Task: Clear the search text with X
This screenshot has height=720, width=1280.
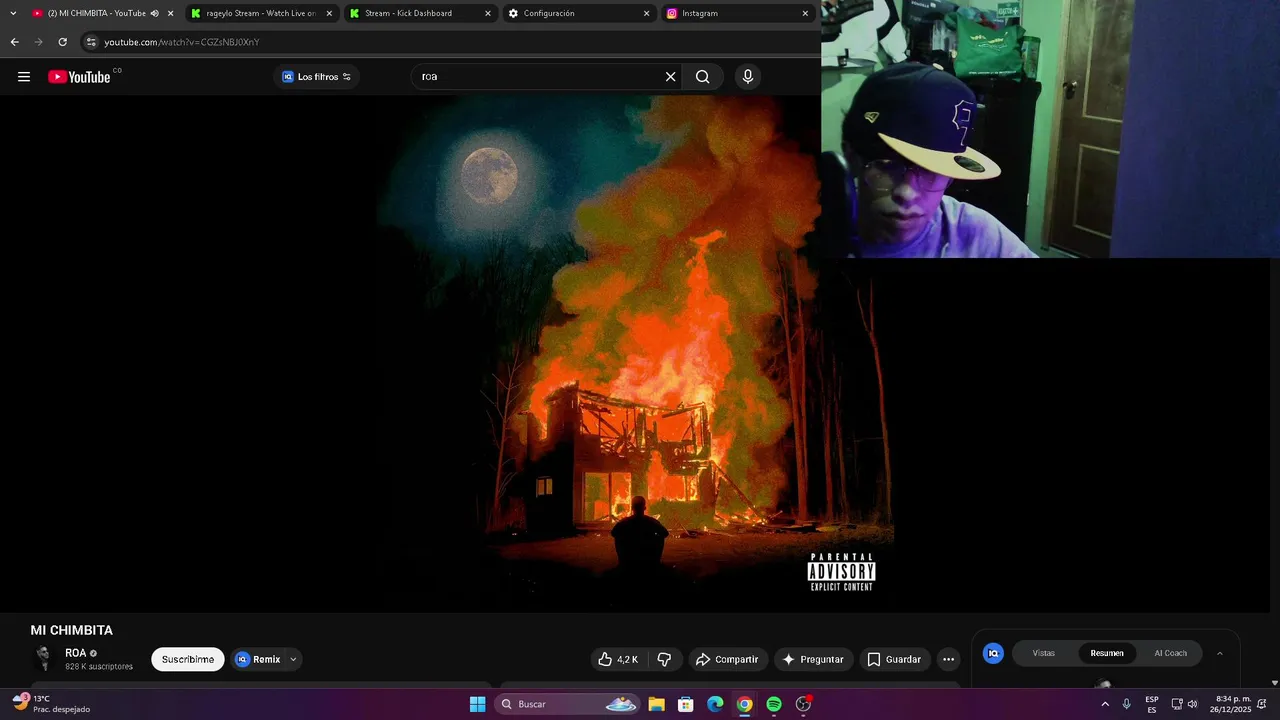Action: (x=671, y=77)
